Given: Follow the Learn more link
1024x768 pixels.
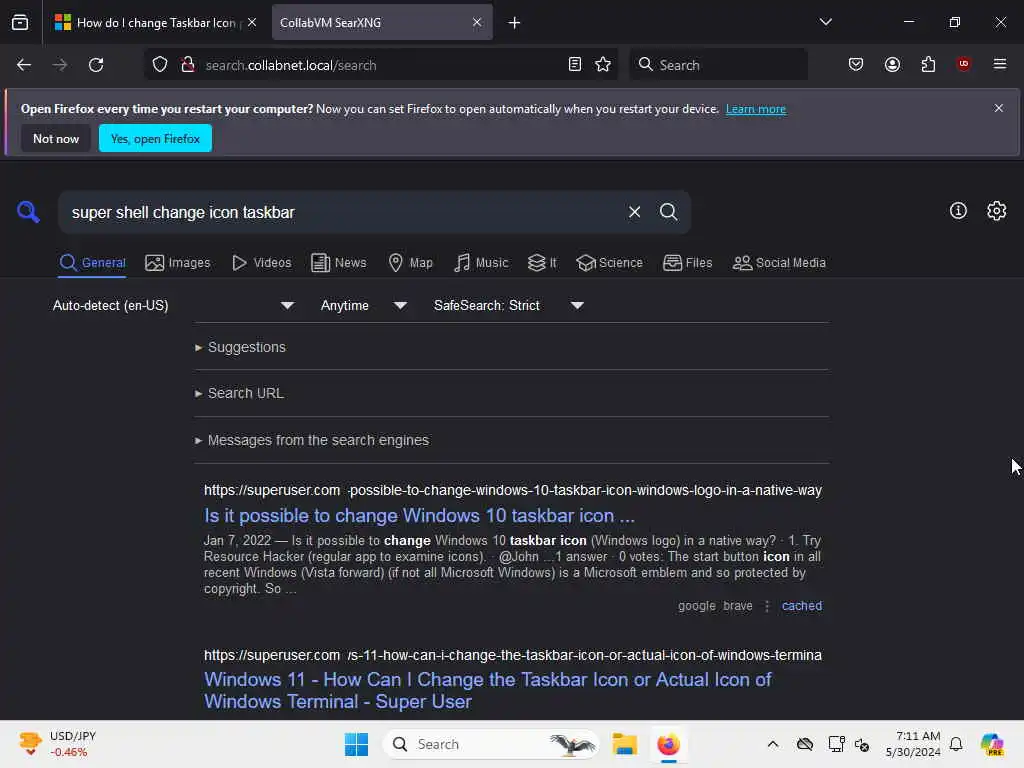Looking at the screenshot, I should click(x=756, y=109).
